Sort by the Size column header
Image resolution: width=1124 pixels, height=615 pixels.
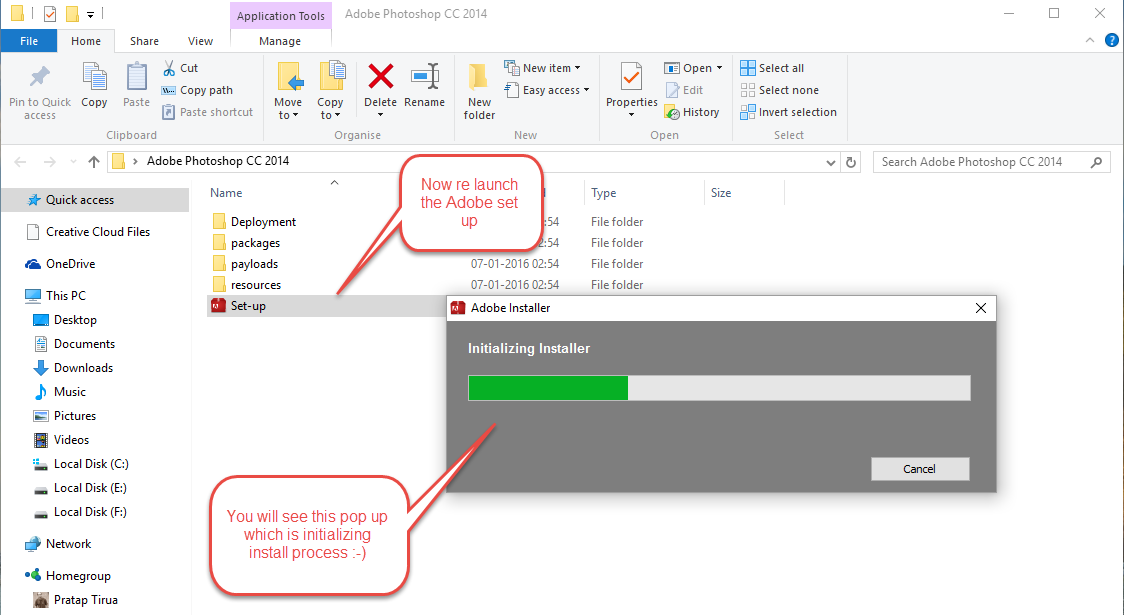click(x=721, y=193)
